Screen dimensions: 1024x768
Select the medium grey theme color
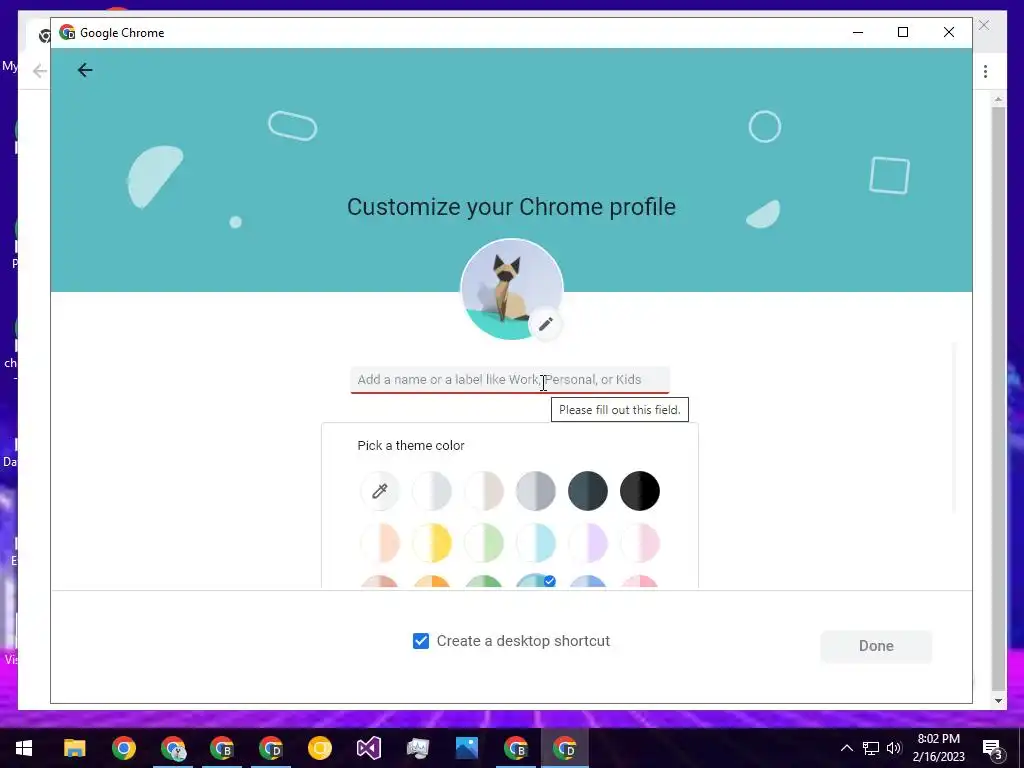coord(536,490)
